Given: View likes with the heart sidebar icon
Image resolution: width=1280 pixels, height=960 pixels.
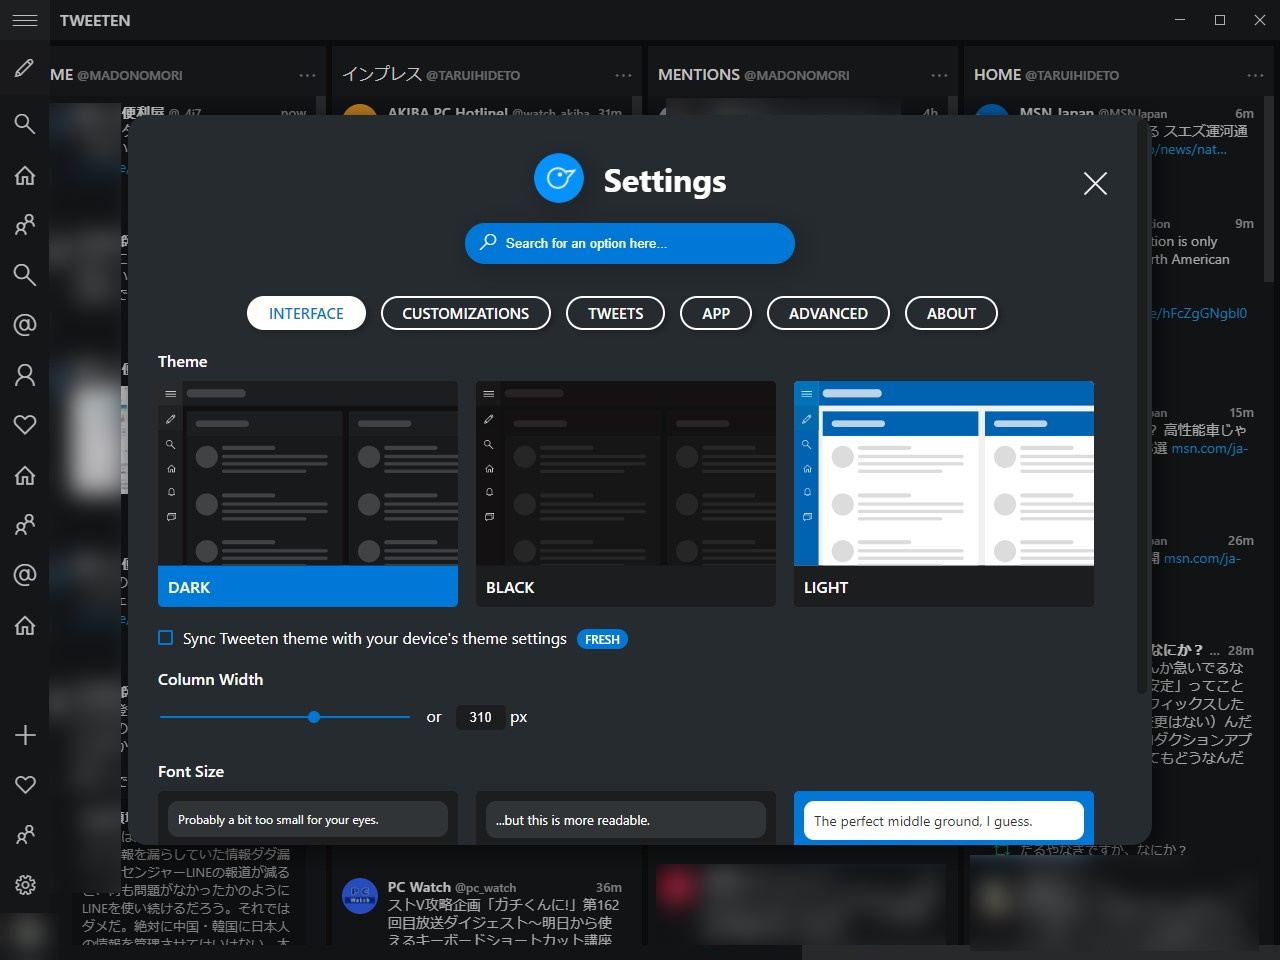Looking at the screenshot, I should (25, 424).
